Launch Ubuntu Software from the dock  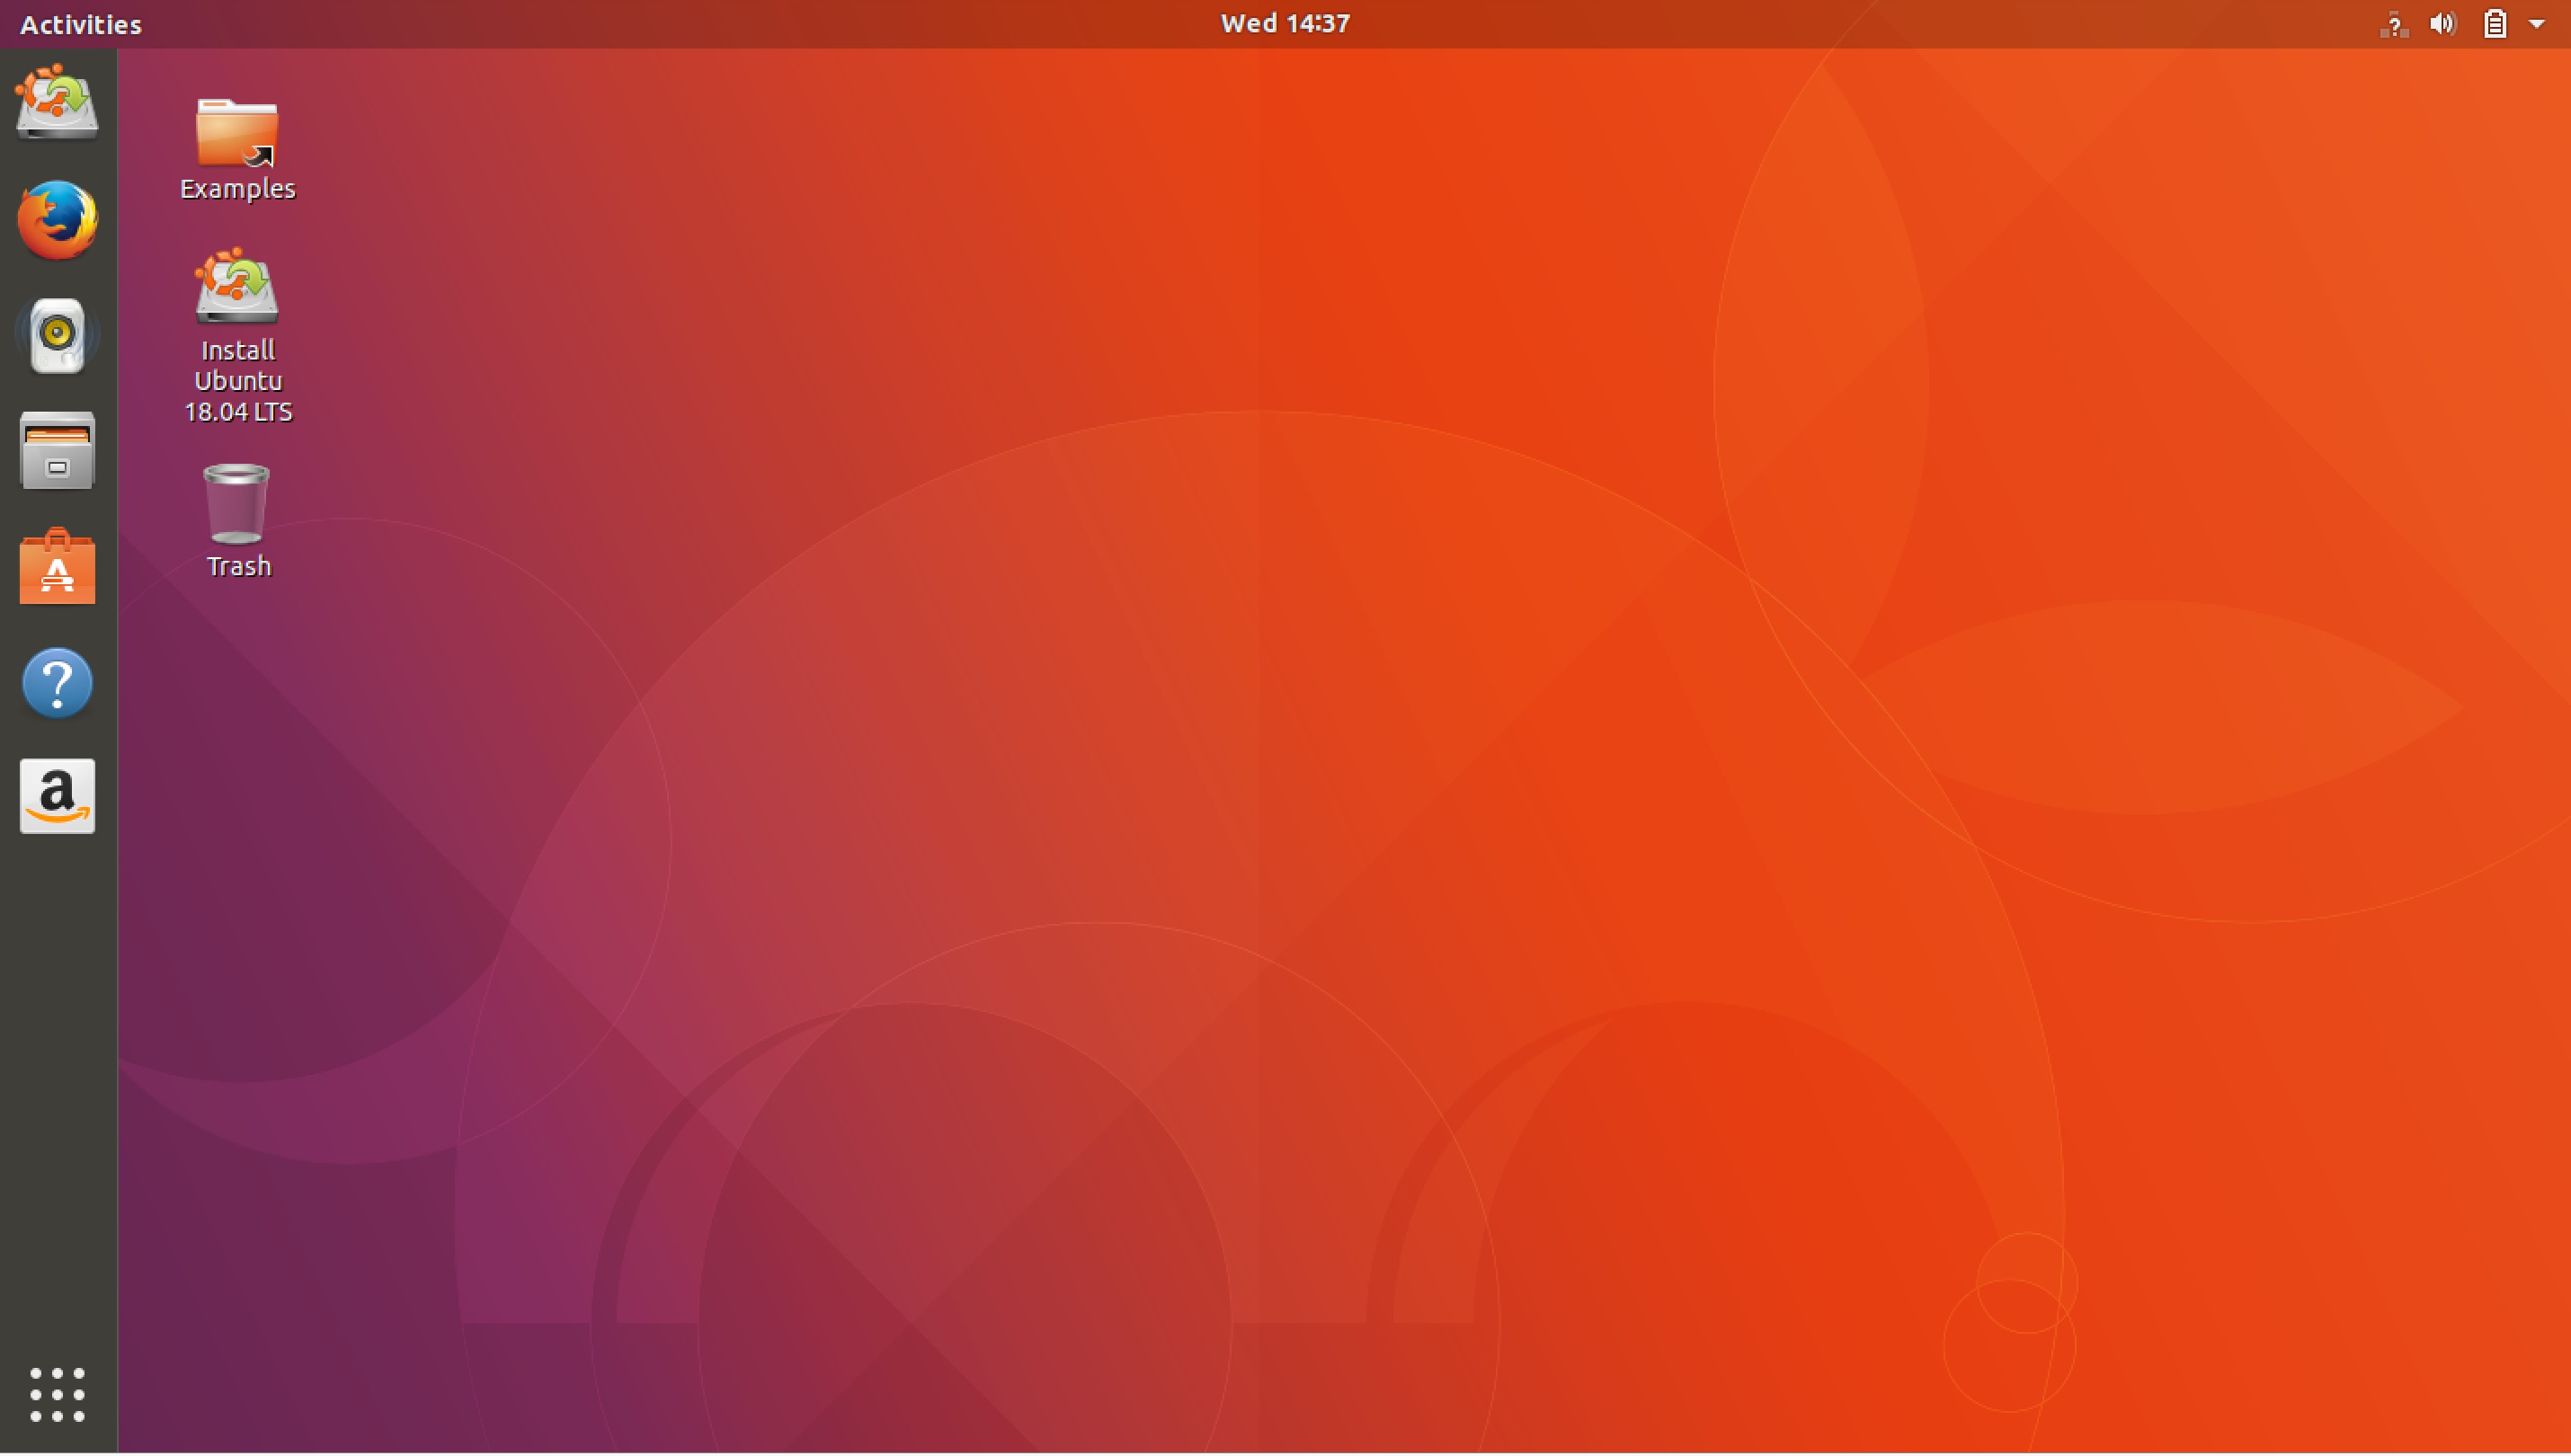pos(57,567)
